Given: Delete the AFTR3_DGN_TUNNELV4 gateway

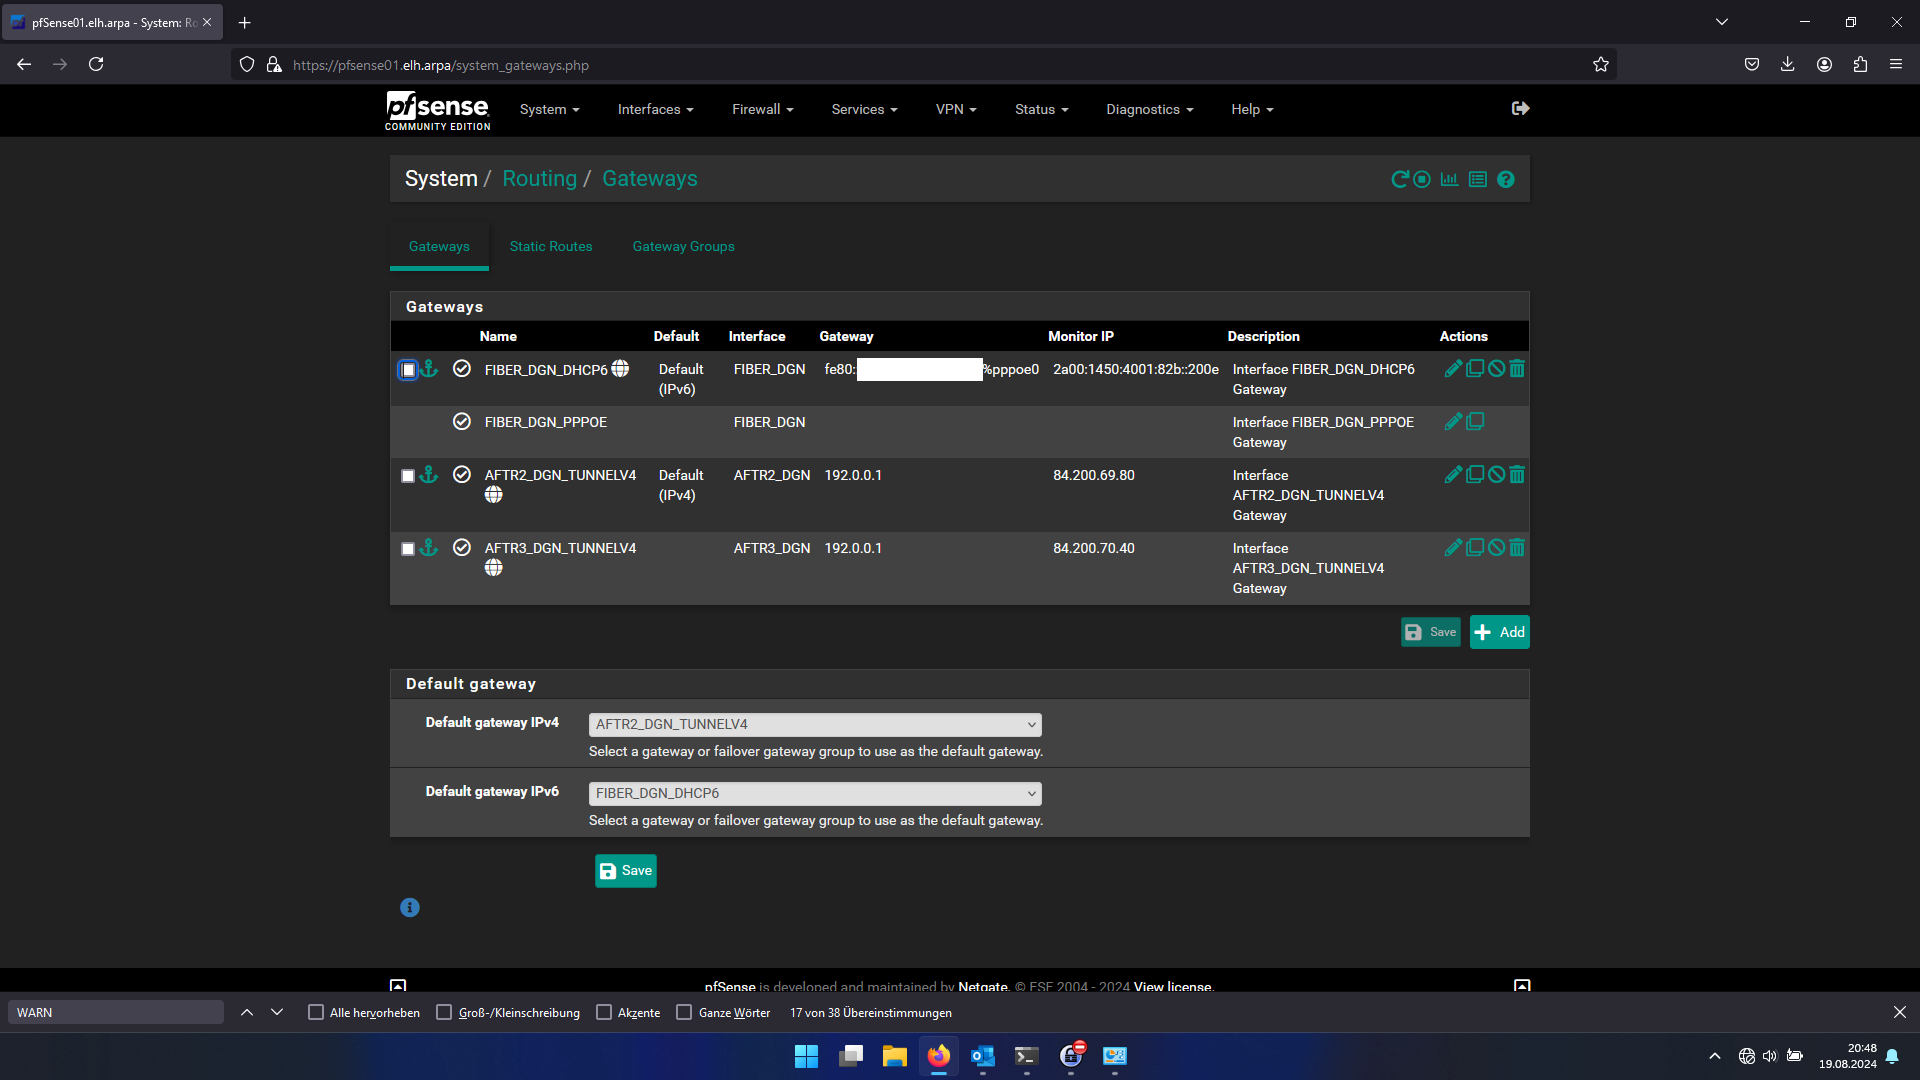Looking at the screenshot, I should (x=1517, y=548).
